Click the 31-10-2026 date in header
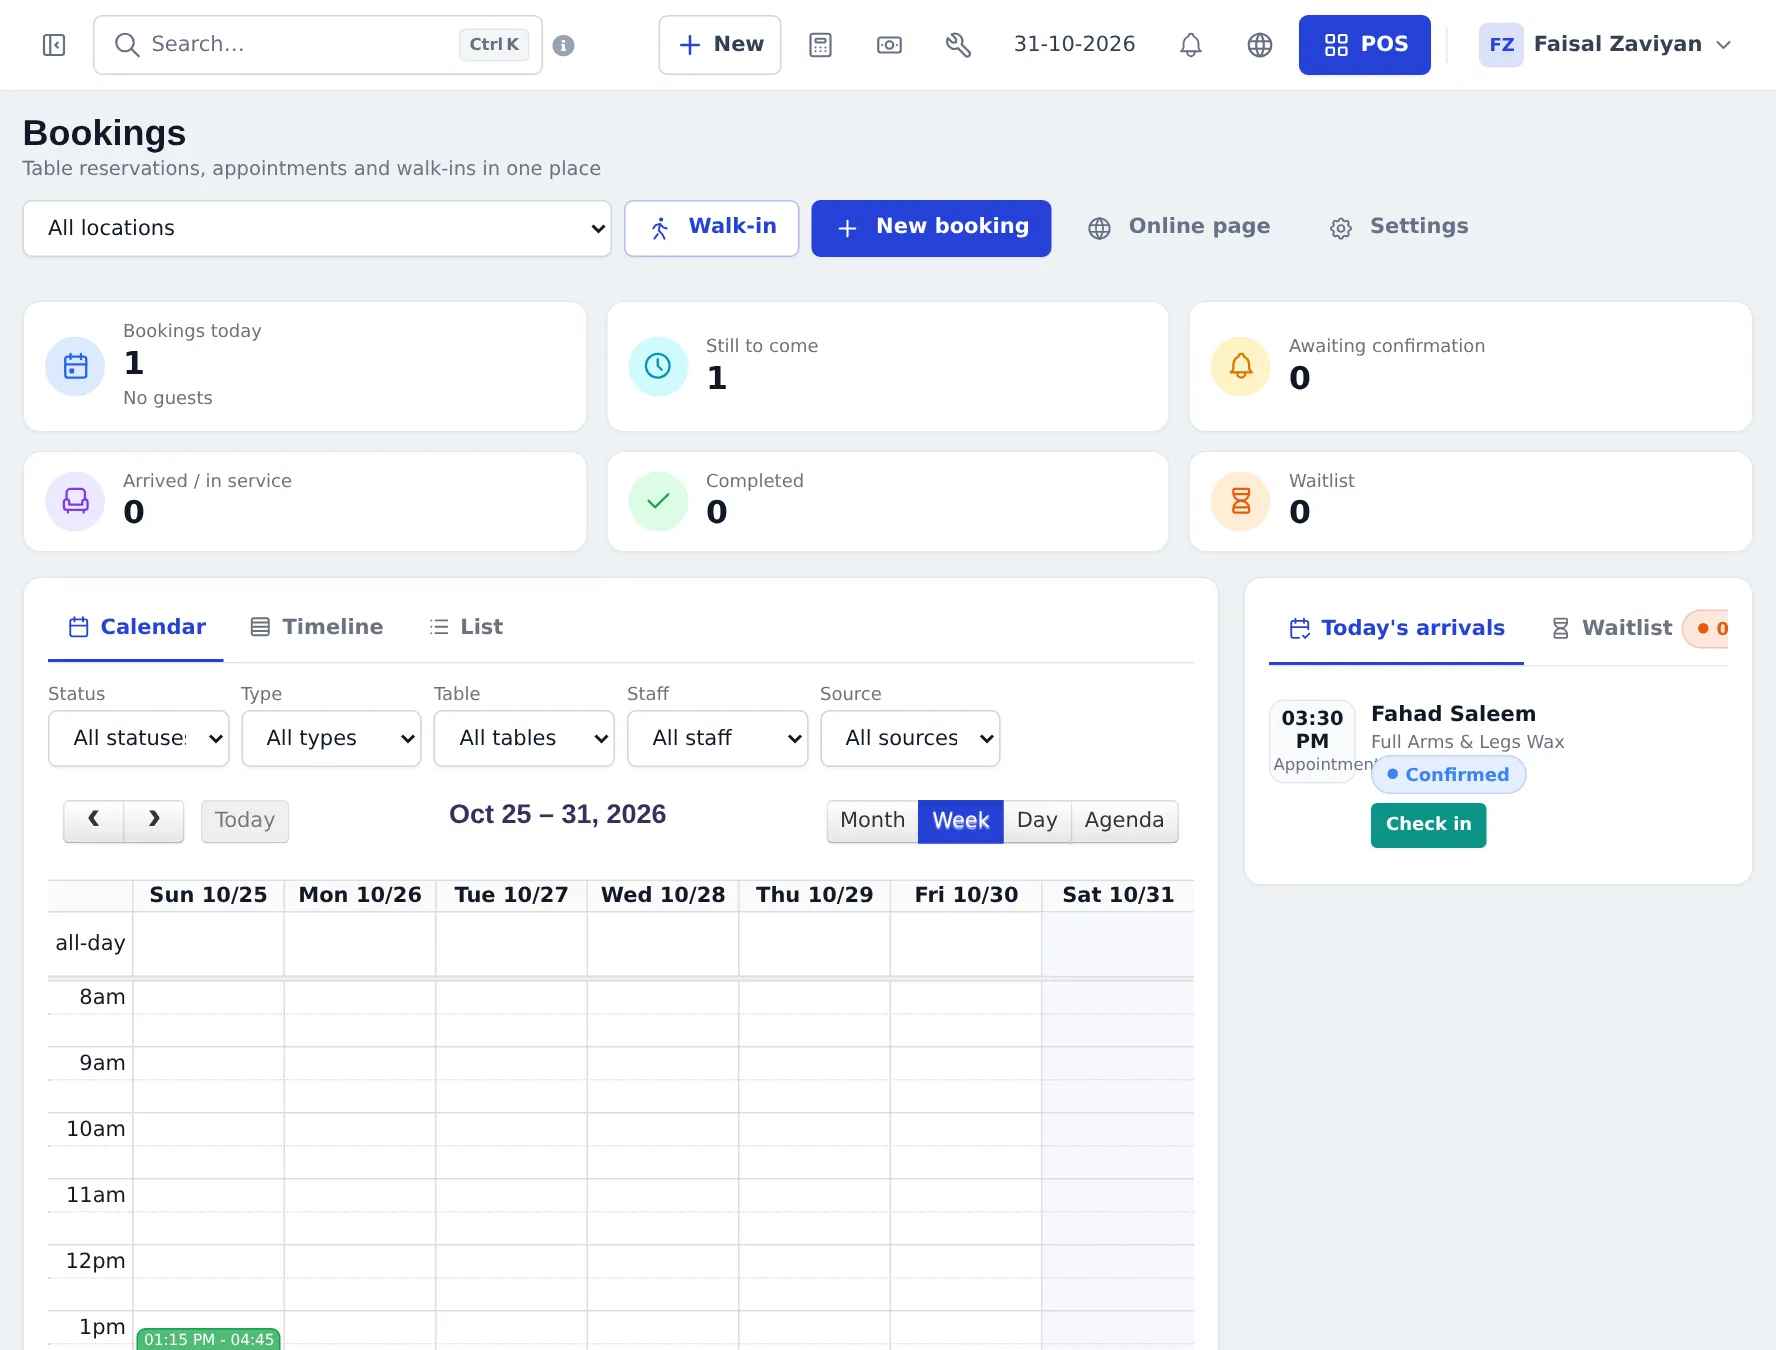 click(x=1074, y=45)
